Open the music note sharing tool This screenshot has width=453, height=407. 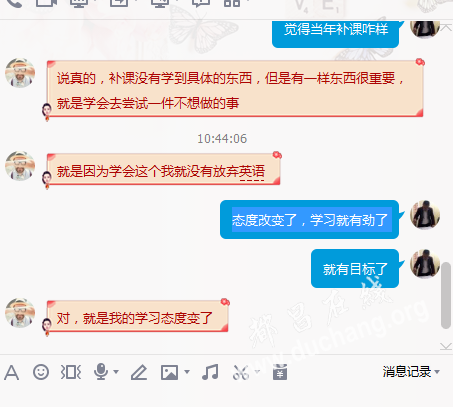click(210, 372)
